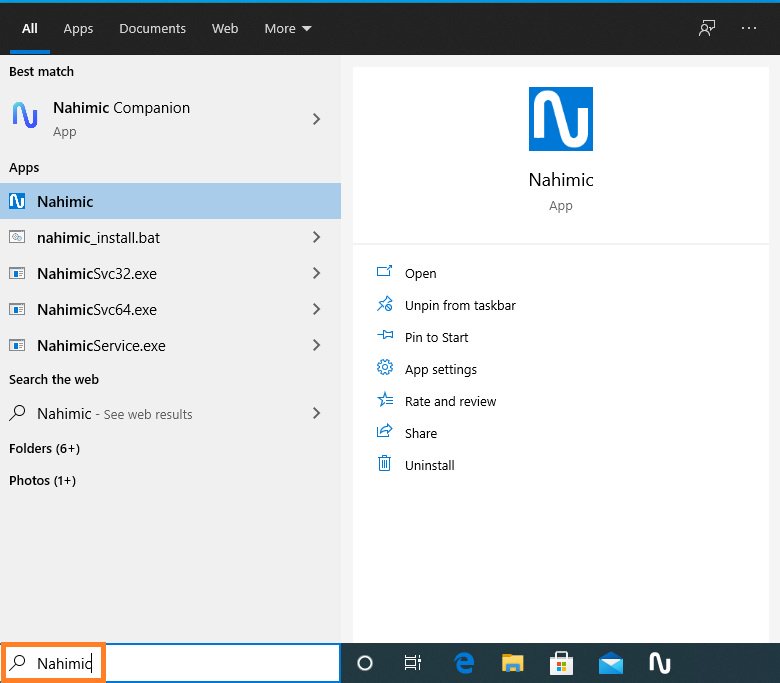Click the Nahimic icon in the taskbar
Viewport: 780px width, 683px height.
[x=659, y=663]
